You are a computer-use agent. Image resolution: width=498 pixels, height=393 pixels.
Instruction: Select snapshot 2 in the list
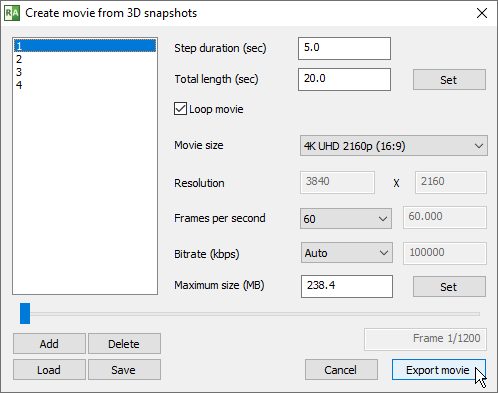click(x=85, y=59)
